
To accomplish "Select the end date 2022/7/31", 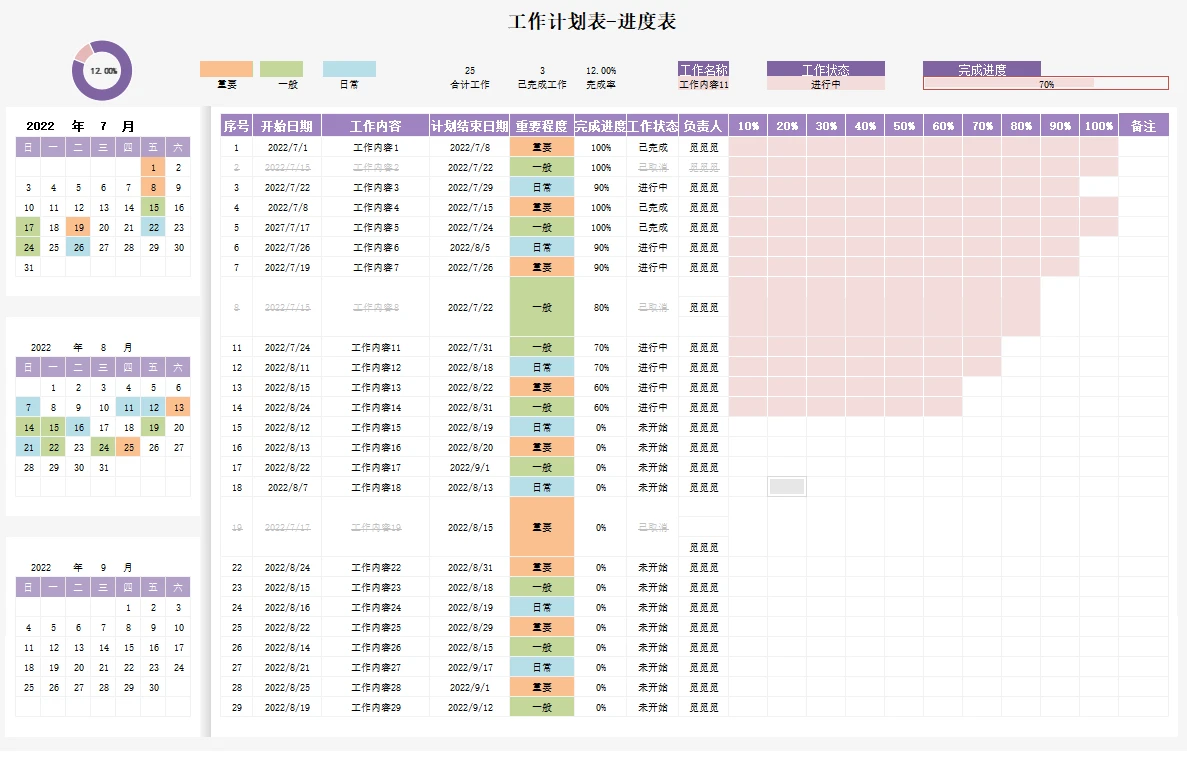I will [469, 347].
